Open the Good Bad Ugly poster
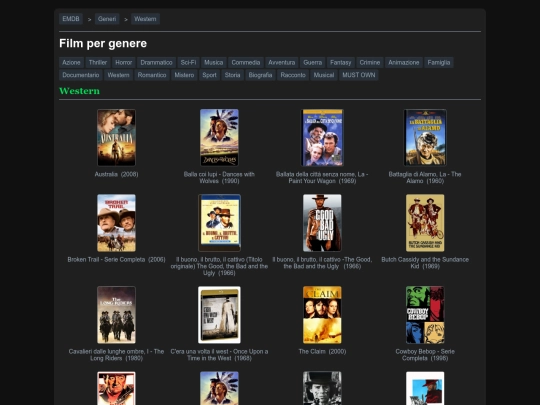Screen dimensions: 540x405 [322, 223]
